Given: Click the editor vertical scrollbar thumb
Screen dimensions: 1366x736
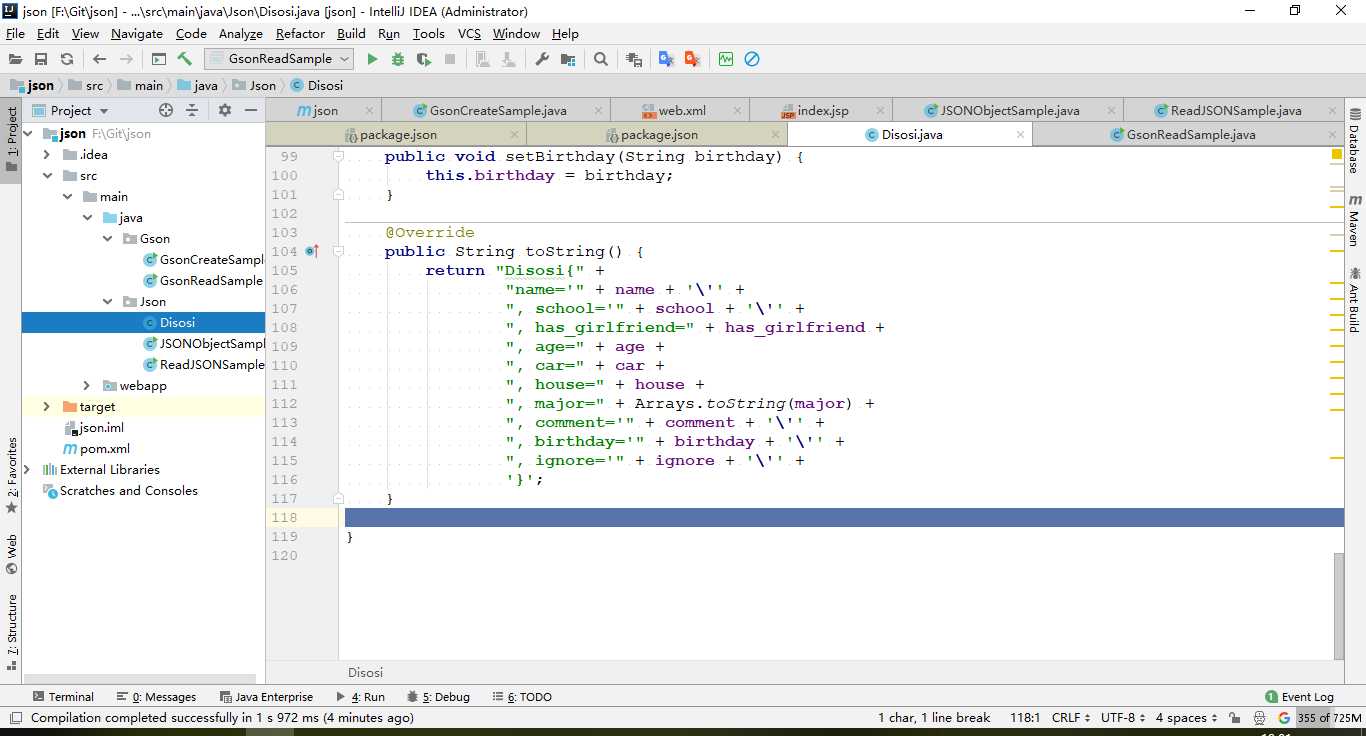Looking at the screenshot, I should pyautogui.click(x=1339, y=605).
